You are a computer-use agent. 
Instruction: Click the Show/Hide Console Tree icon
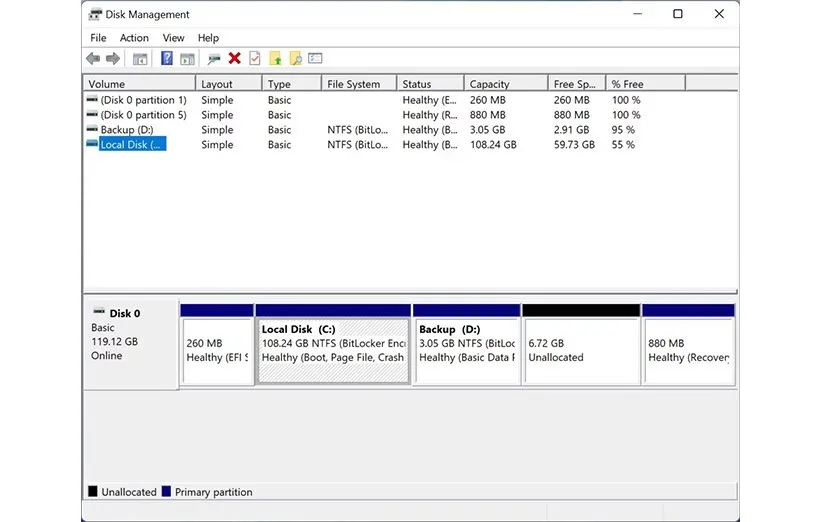[140, 59]
